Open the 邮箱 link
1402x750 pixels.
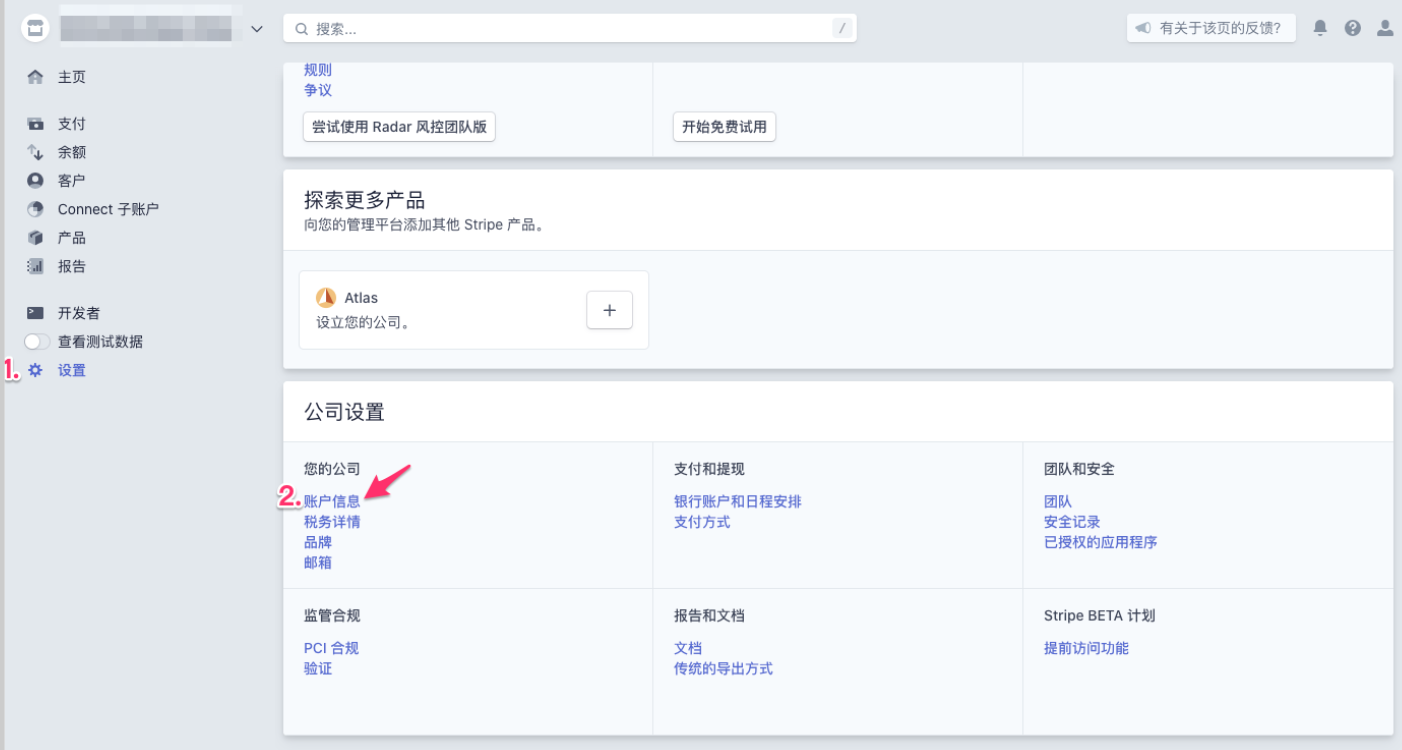pyautogui.click(x=318, y=563)
